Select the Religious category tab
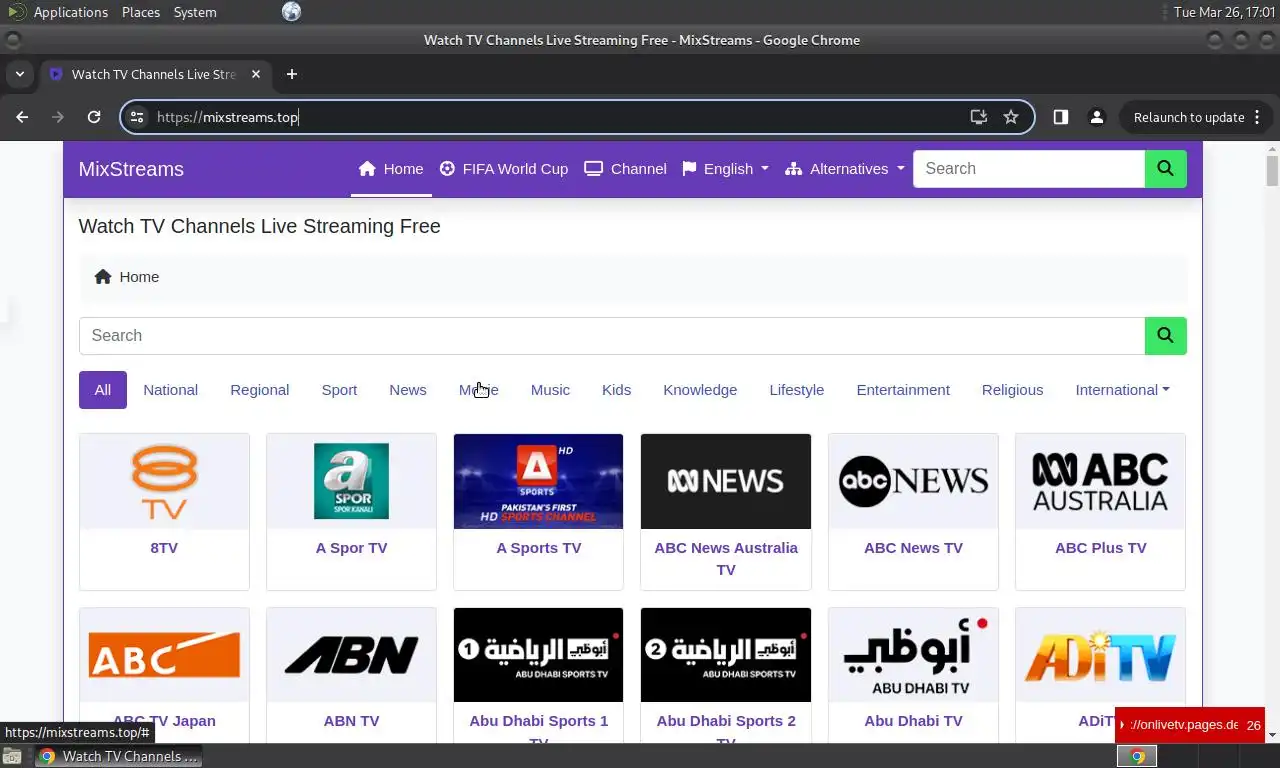 tap(1012, 390)
